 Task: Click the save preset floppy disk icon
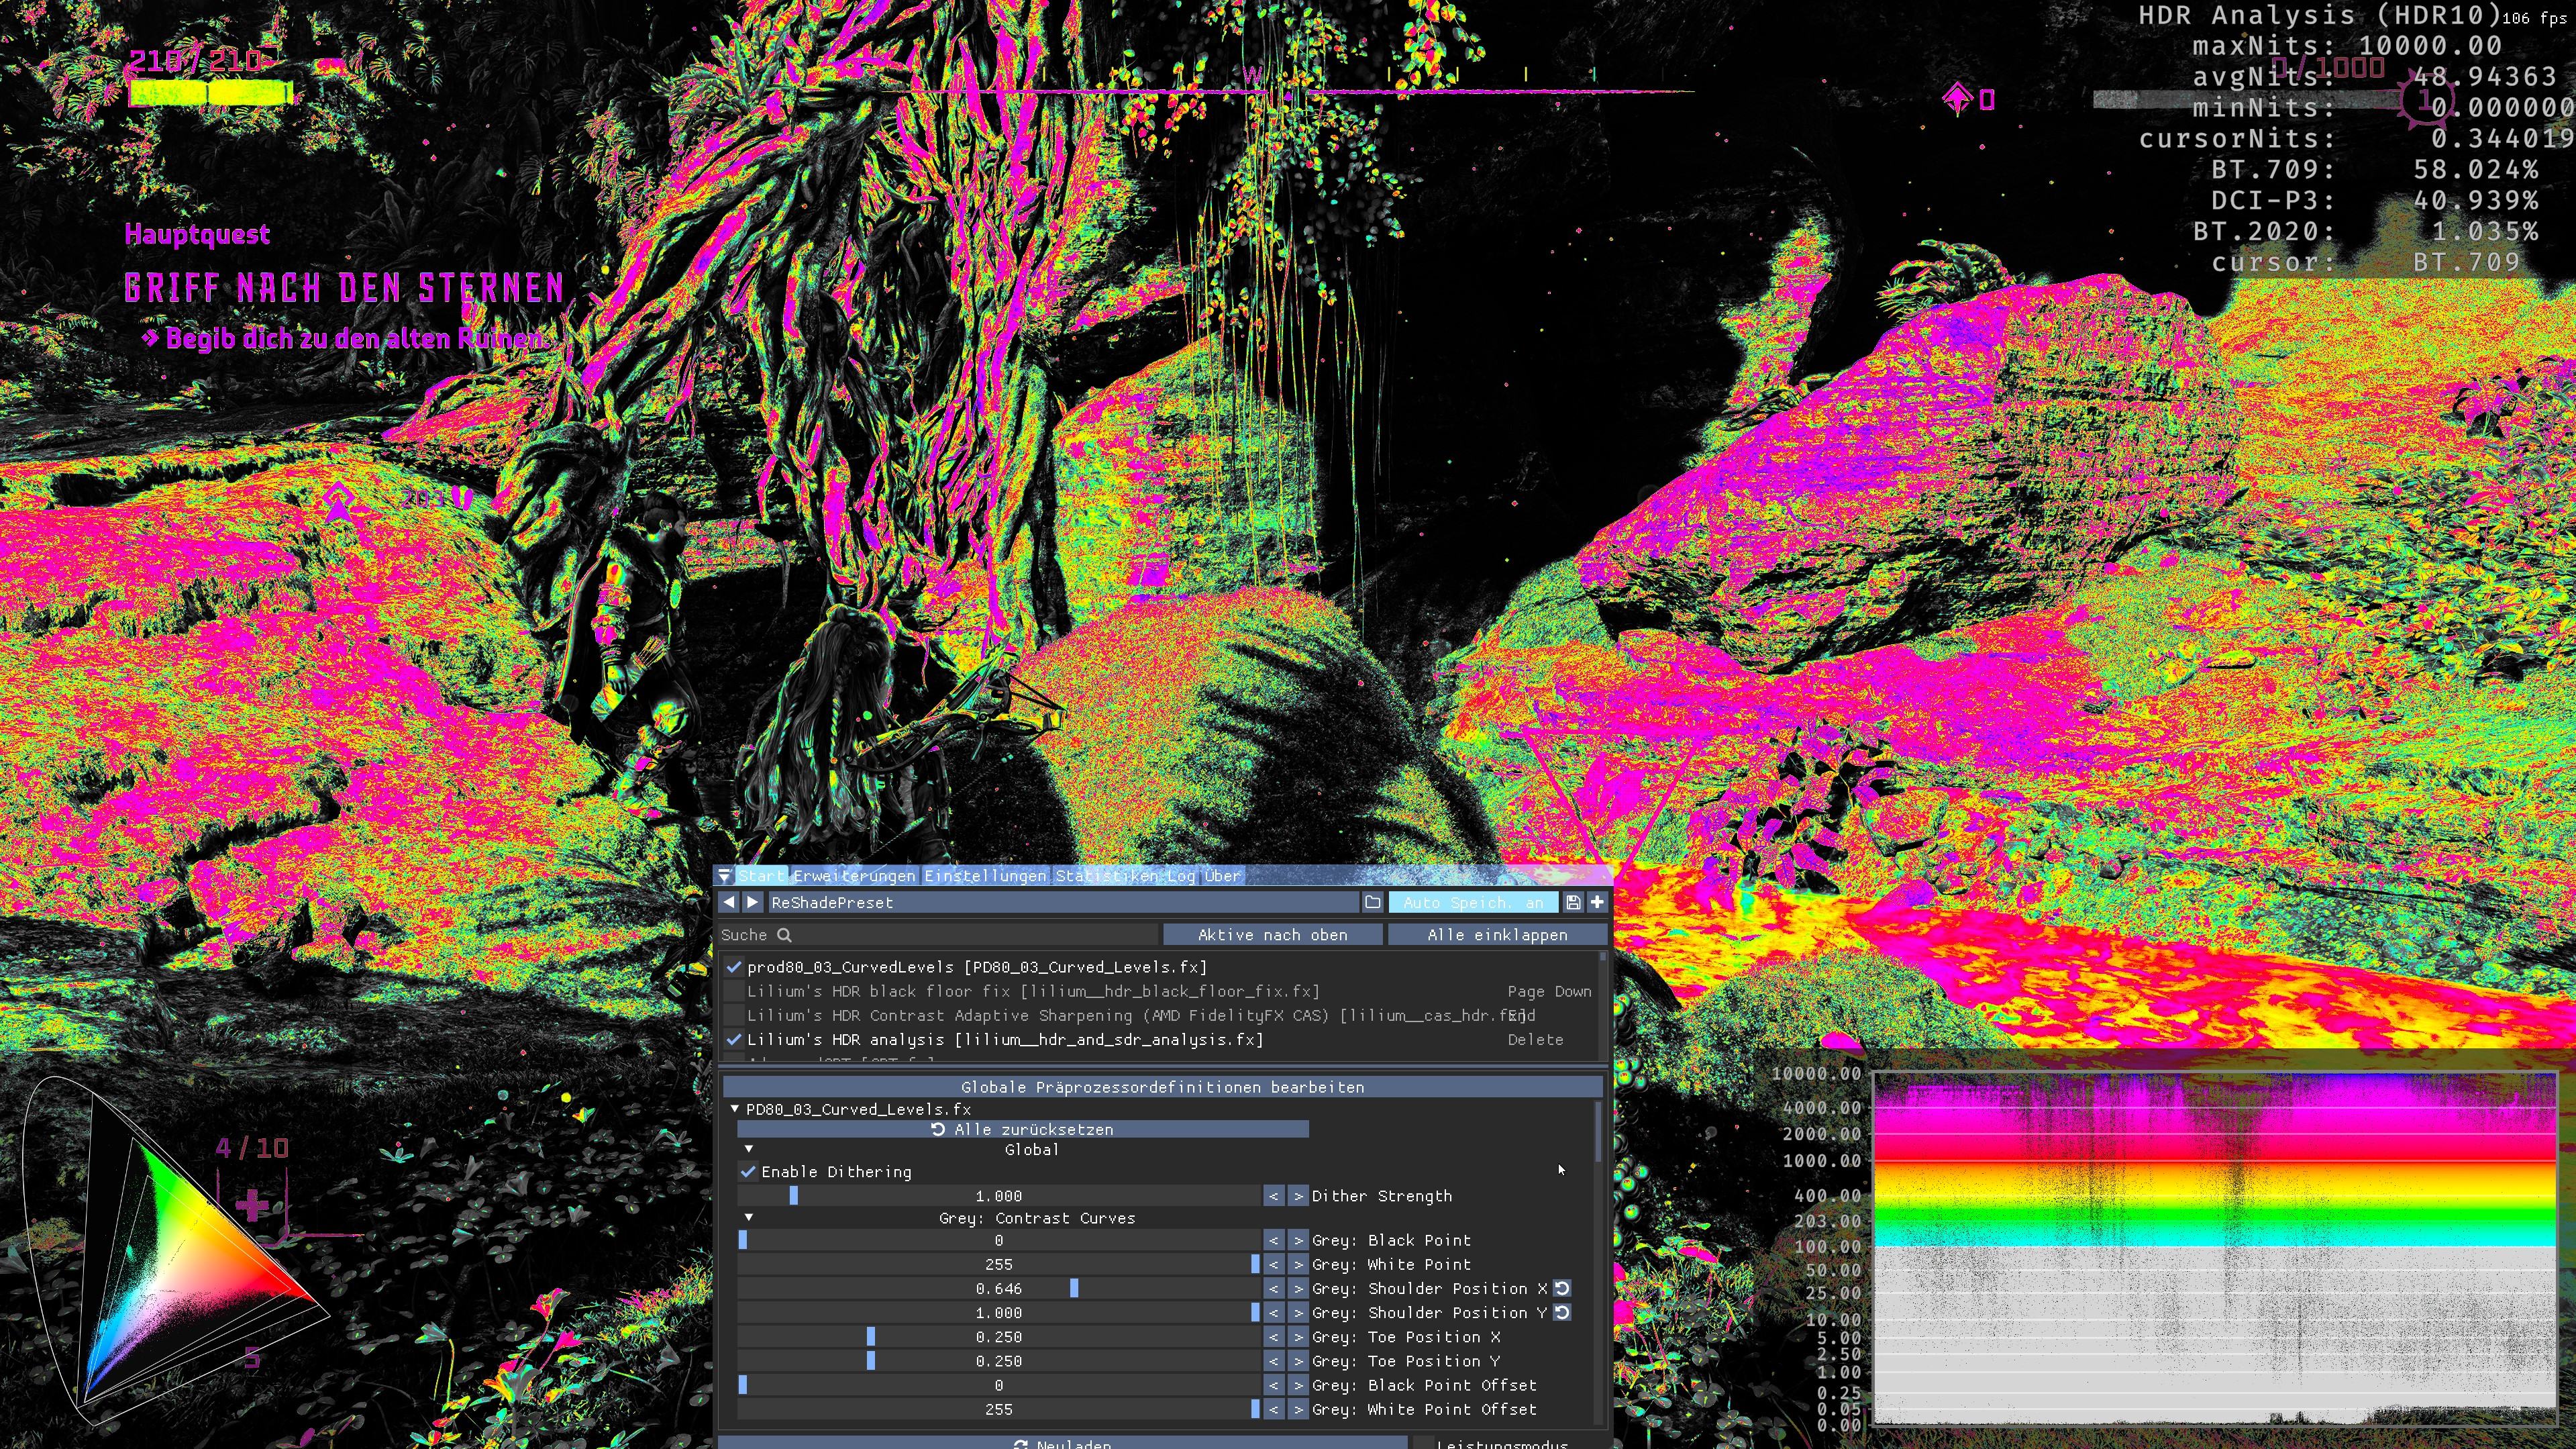(1573, 902)
